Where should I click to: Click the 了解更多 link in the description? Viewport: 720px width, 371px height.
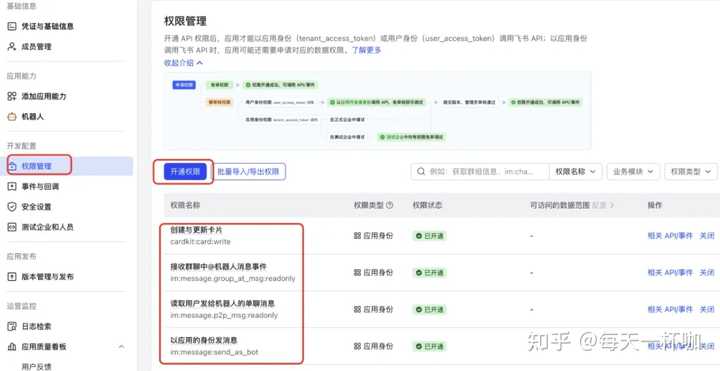click(366, 50)
